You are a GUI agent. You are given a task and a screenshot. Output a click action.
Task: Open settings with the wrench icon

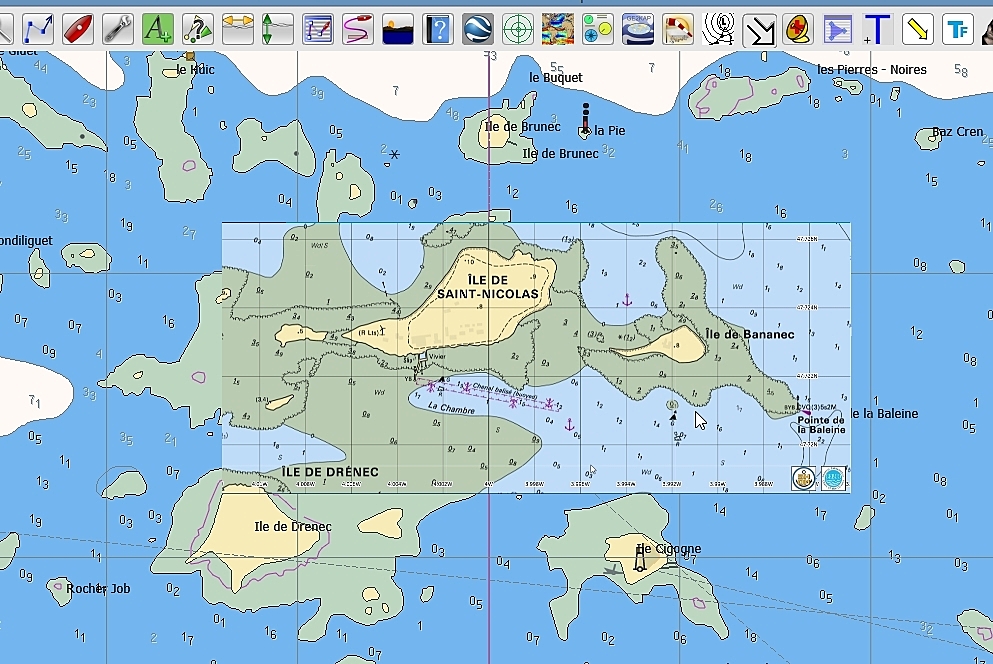click(x=118, y=29)
